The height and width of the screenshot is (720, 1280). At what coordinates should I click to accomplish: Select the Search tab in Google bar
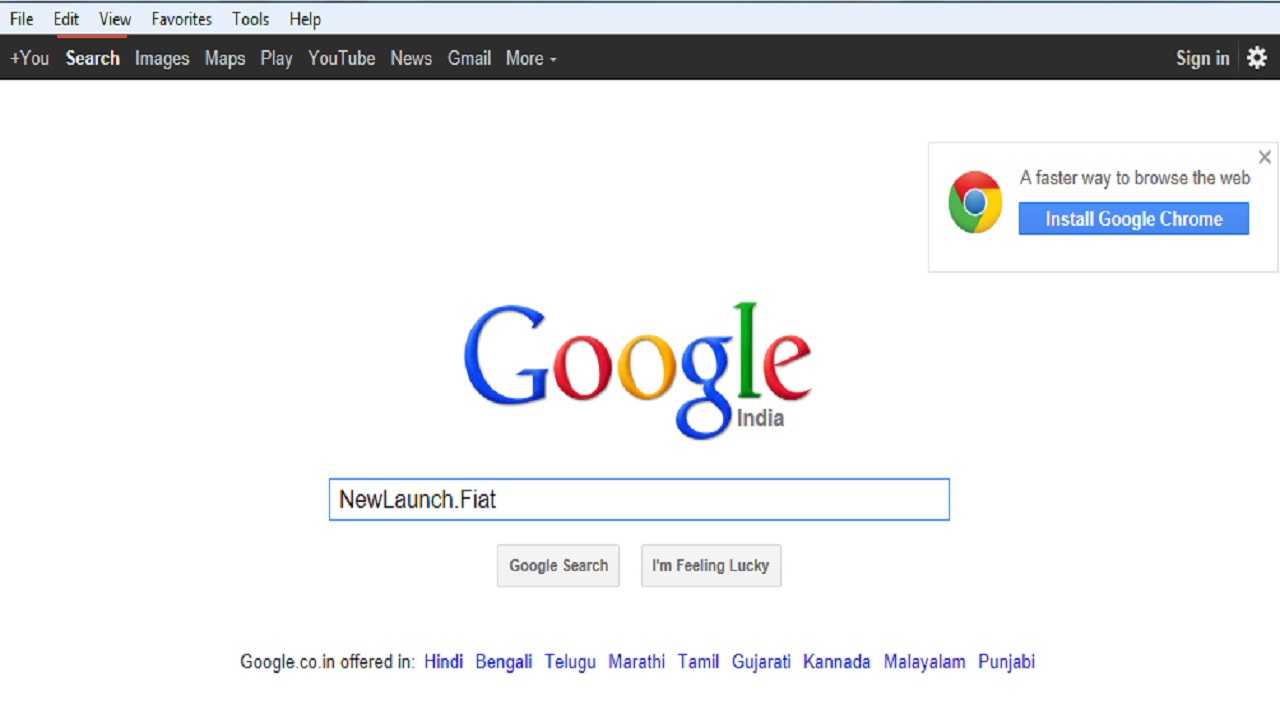[x=92, y=58]
